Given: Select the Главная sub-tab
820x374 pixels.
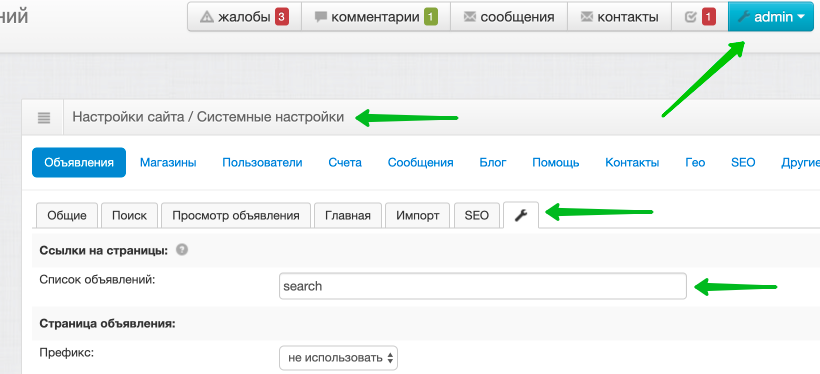Looking at the screenshot, I should tap(348, 215).
